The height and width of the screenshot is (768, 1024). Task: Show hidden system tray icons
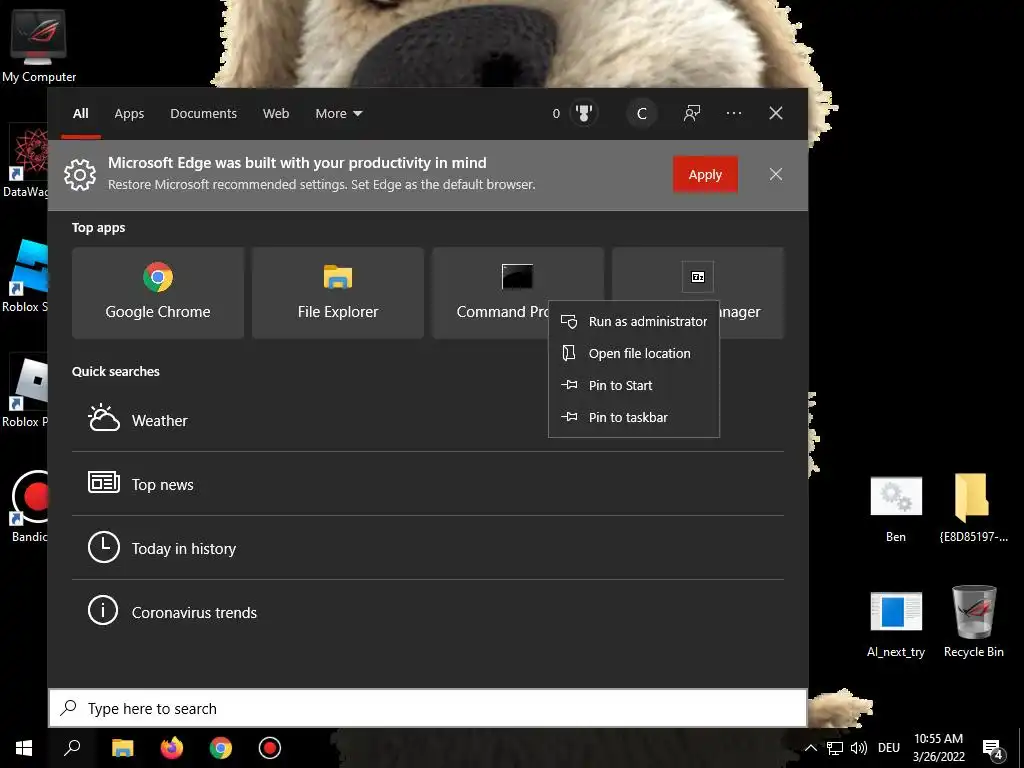(x=810, y=748)
